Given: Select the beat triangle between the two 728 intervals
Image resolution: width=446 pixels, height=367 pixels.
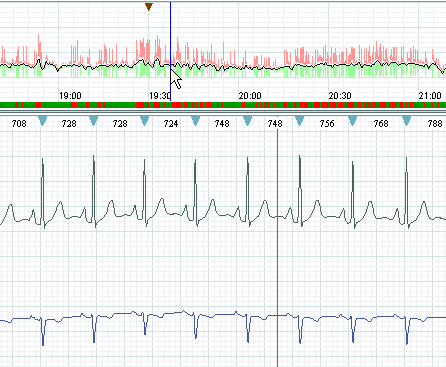Looking at the screenshot, I should (x=94, y=121).
